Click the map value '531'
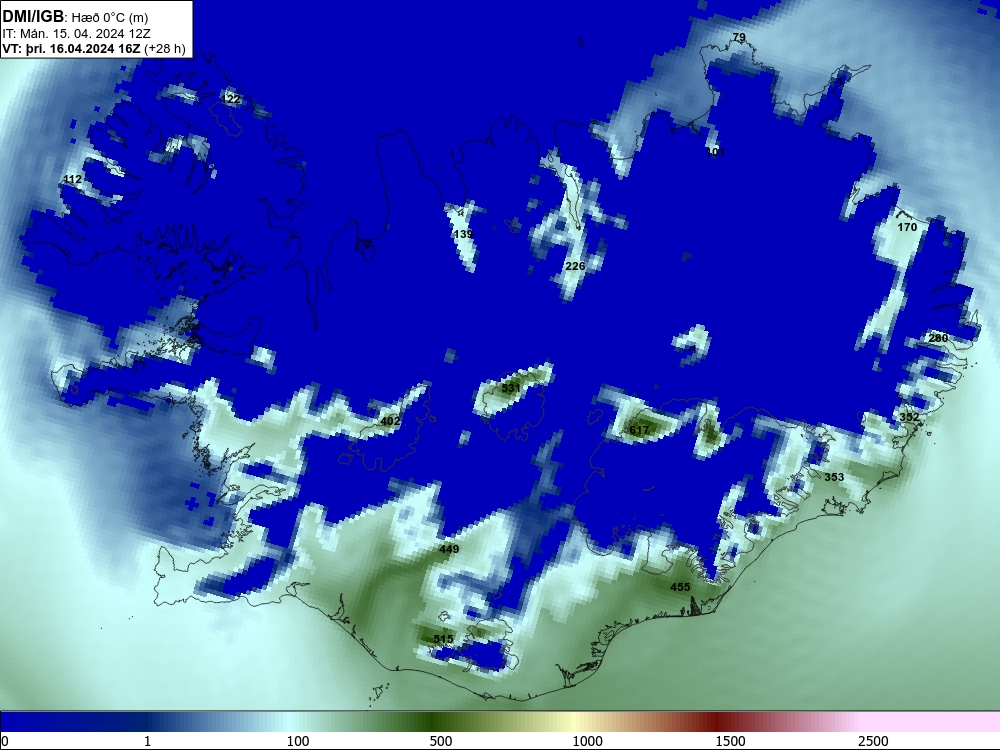This screenshot has width=1000, height=750. pos(511,388)
